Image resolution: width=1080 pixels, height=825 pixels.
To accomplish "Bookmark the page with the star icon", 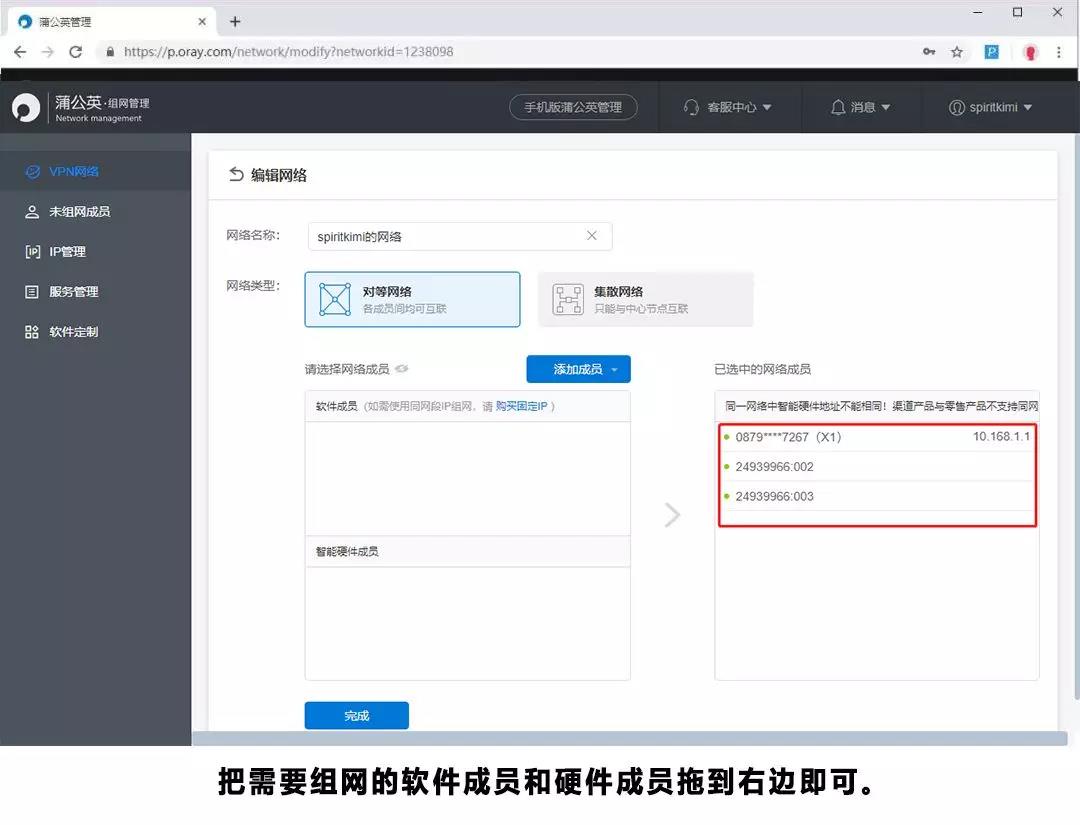I will click(x=957, y=52).
